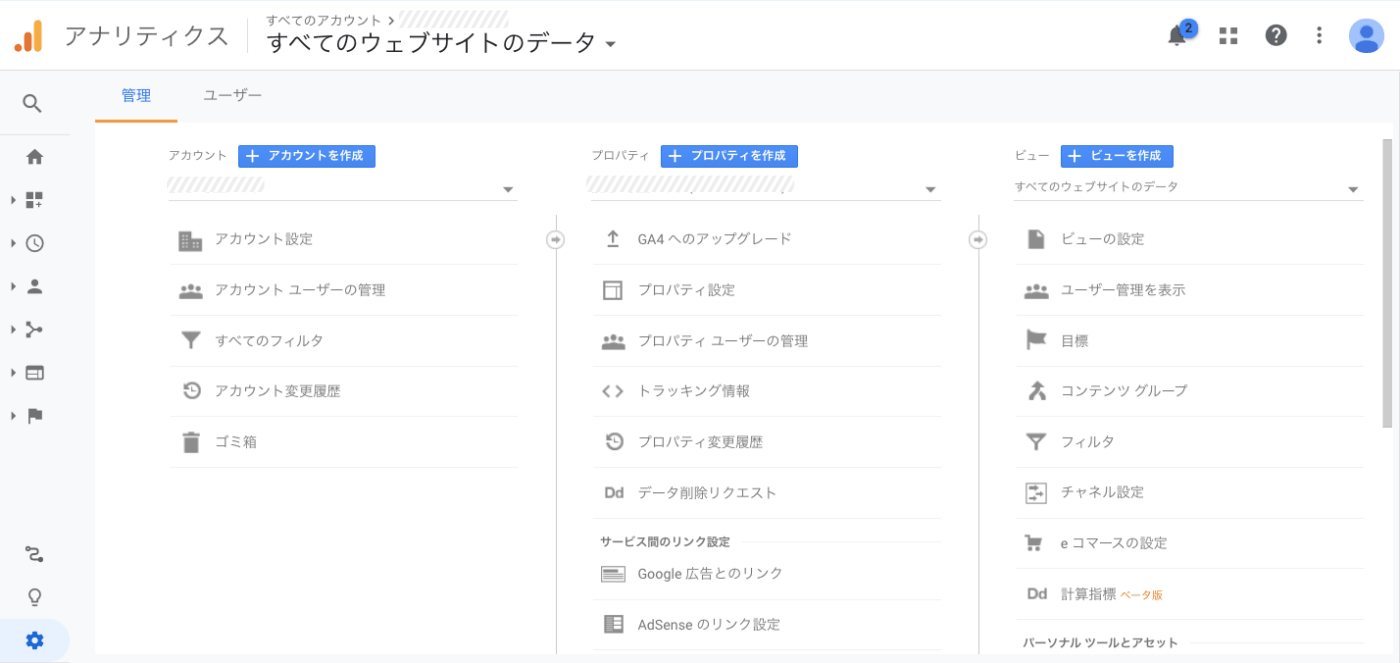The height and width of the screenshot is (663, 1400).
Task: Click ビューを作成 button
Action: [x=1117, y=156]
